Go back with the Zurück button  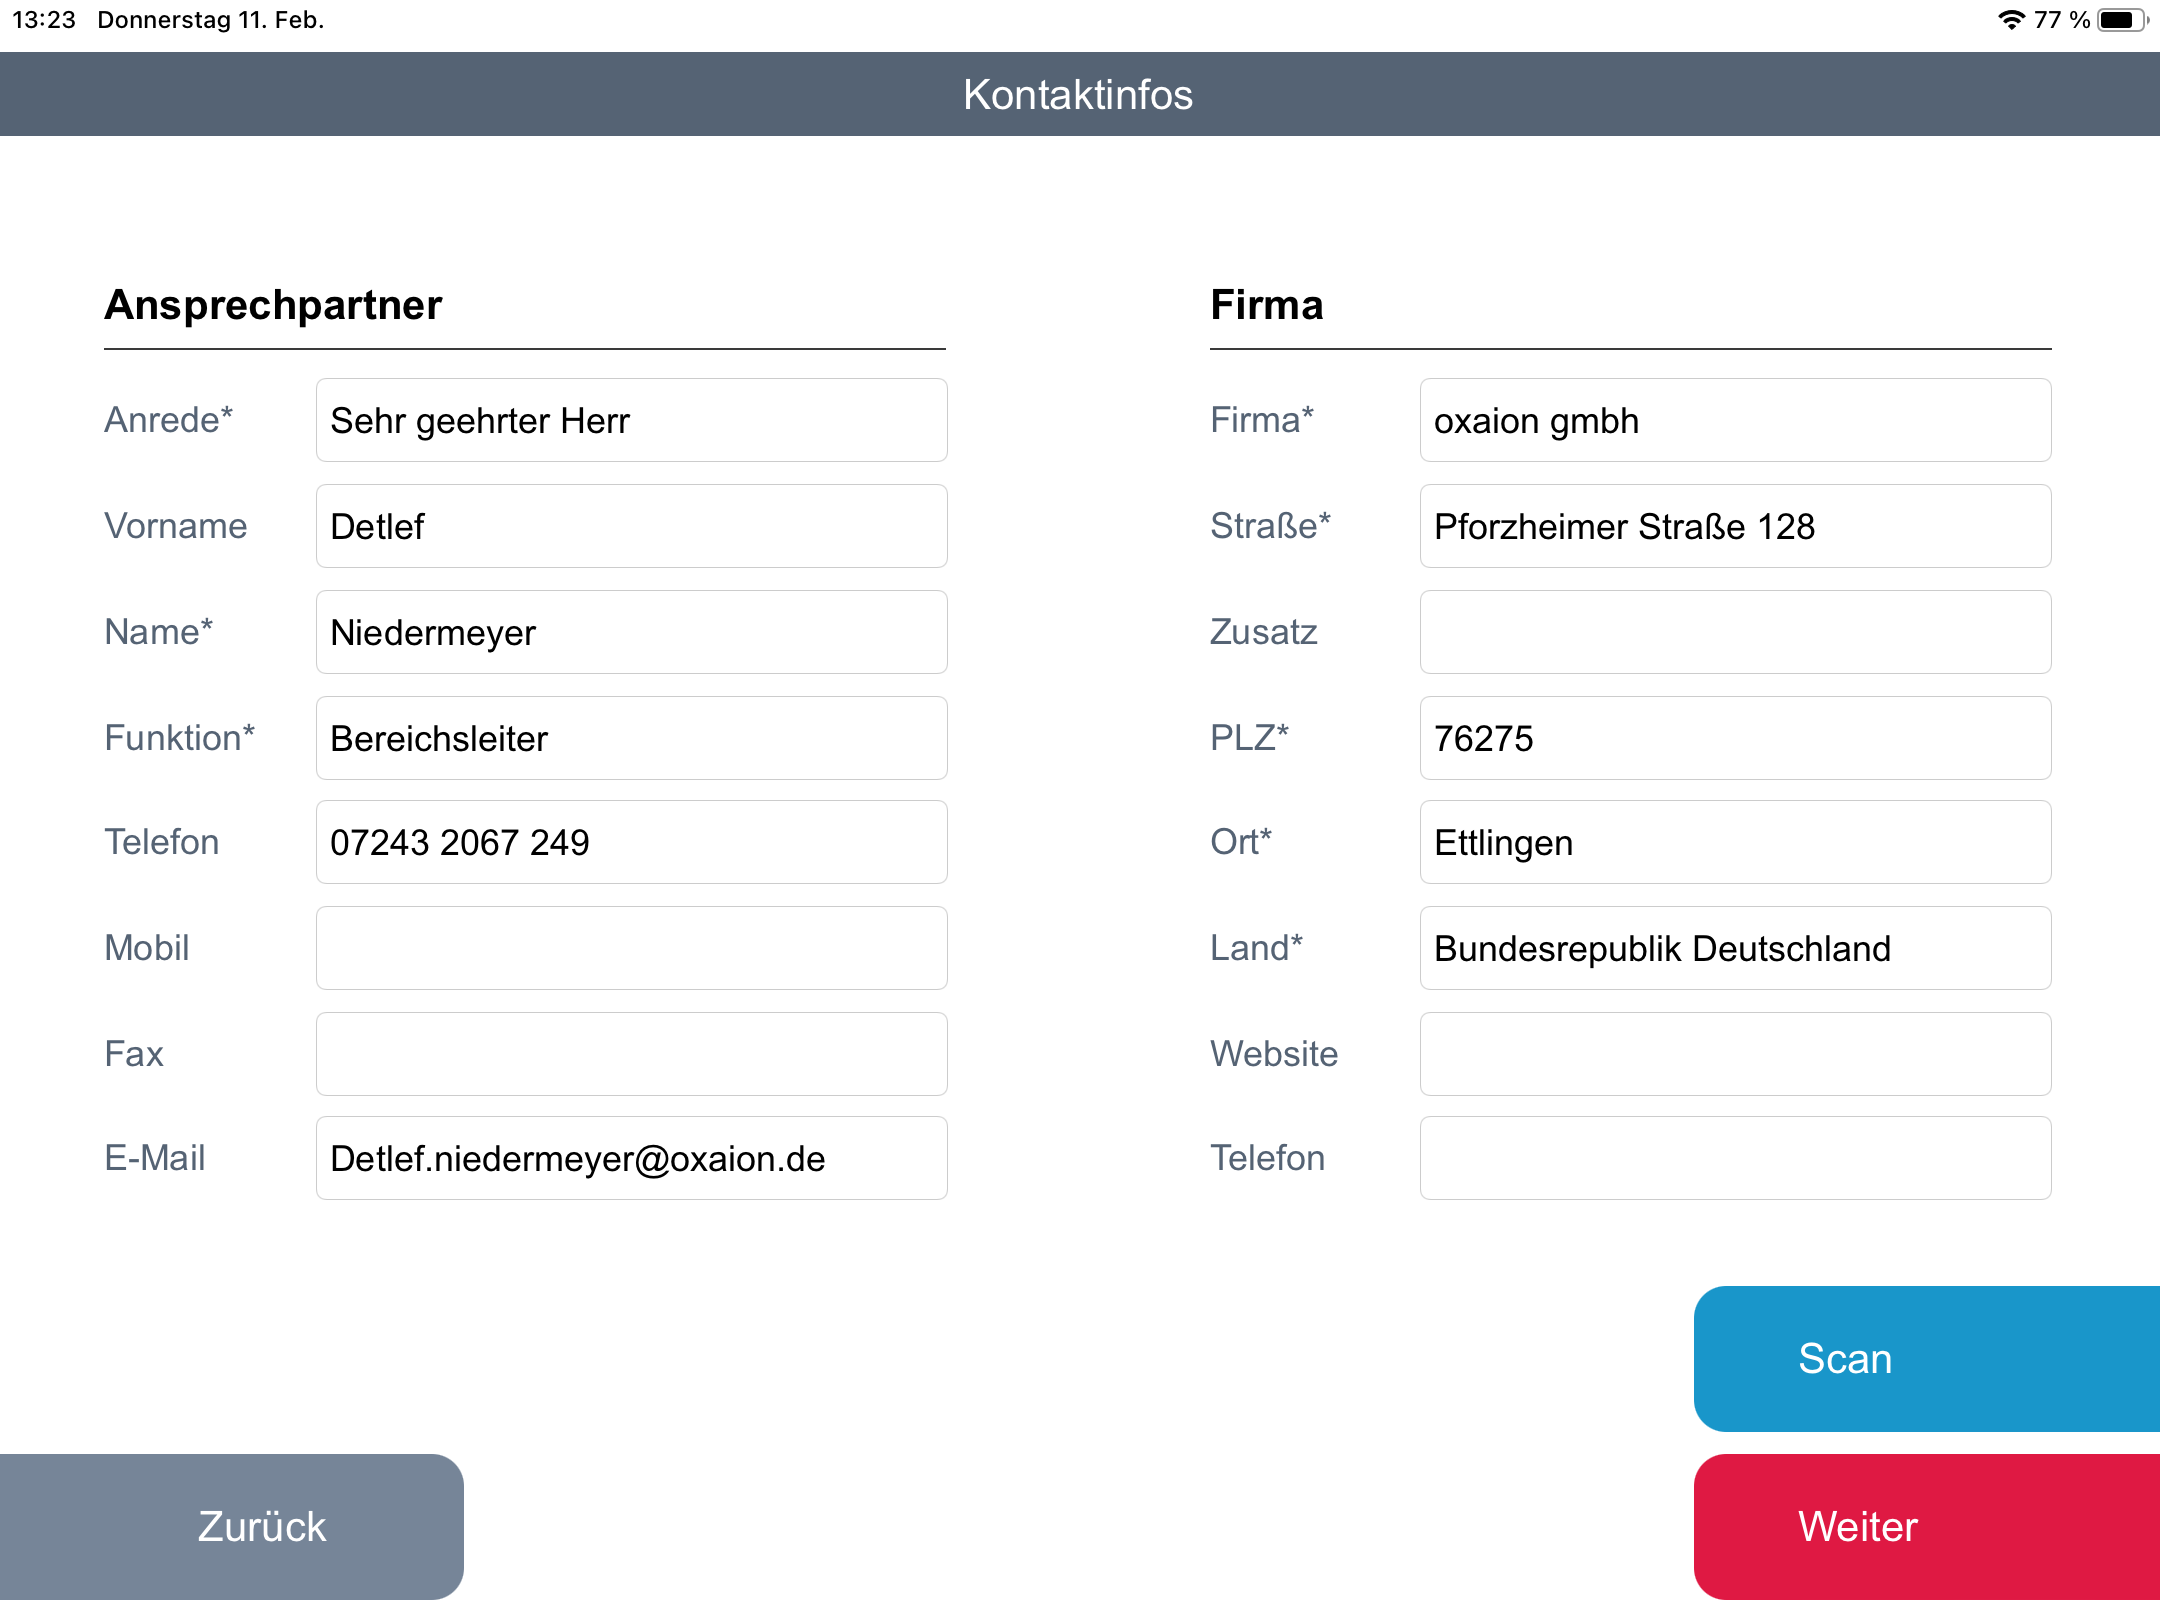(x=232, y=1526)
